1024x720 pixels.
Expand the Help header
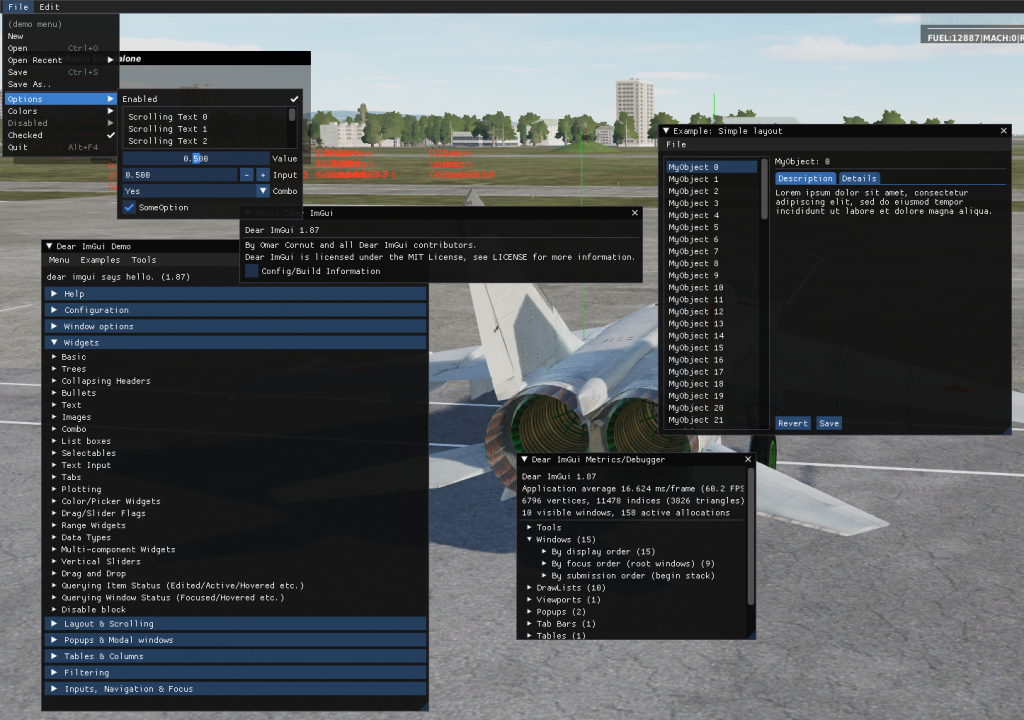click(236, 294)
